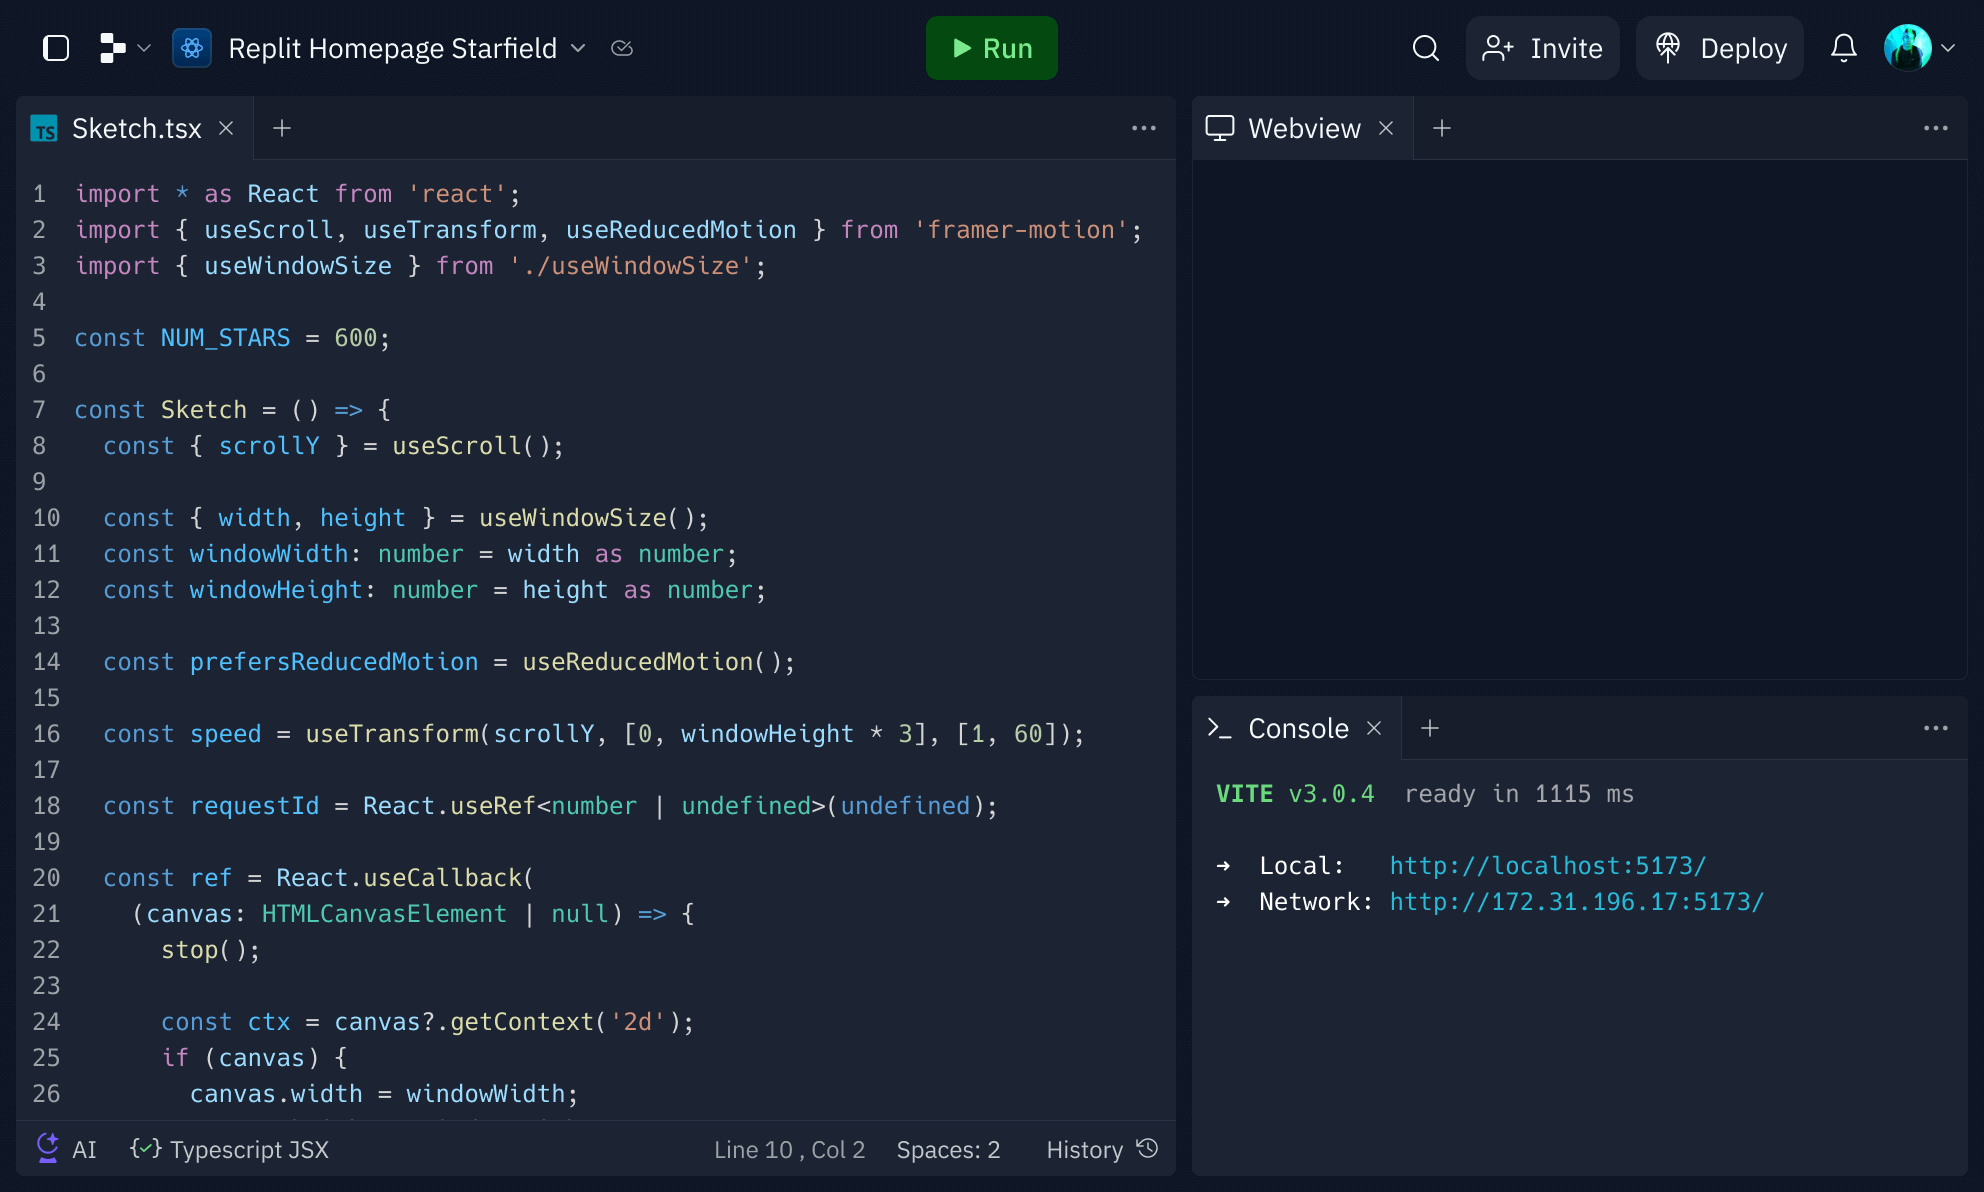
Task: Change the Spaces: 2 indentation setting
Action: (948, 1150)
